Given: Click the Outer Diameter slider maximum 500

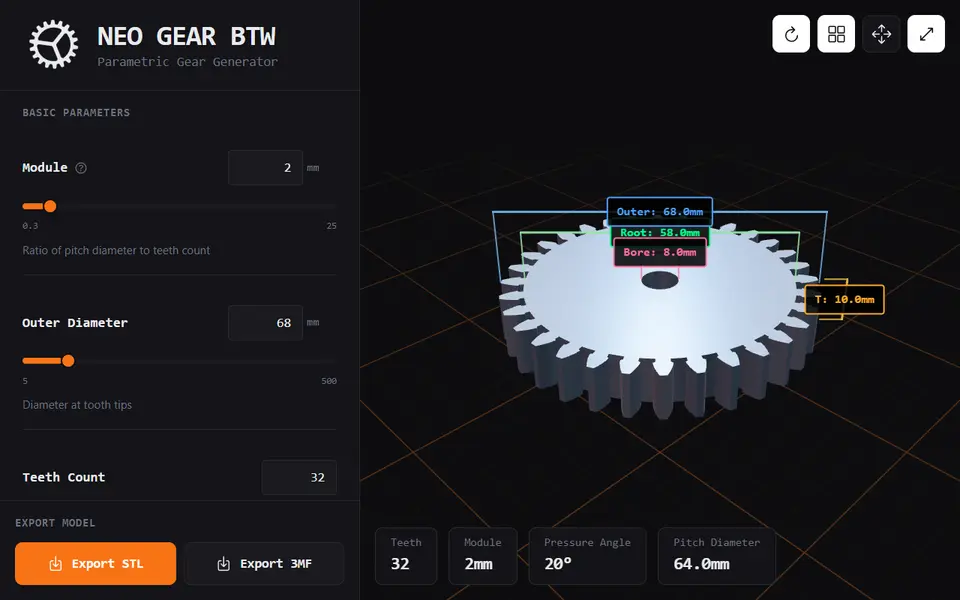Looking at the screenshot, I should (x=329, y=381).
